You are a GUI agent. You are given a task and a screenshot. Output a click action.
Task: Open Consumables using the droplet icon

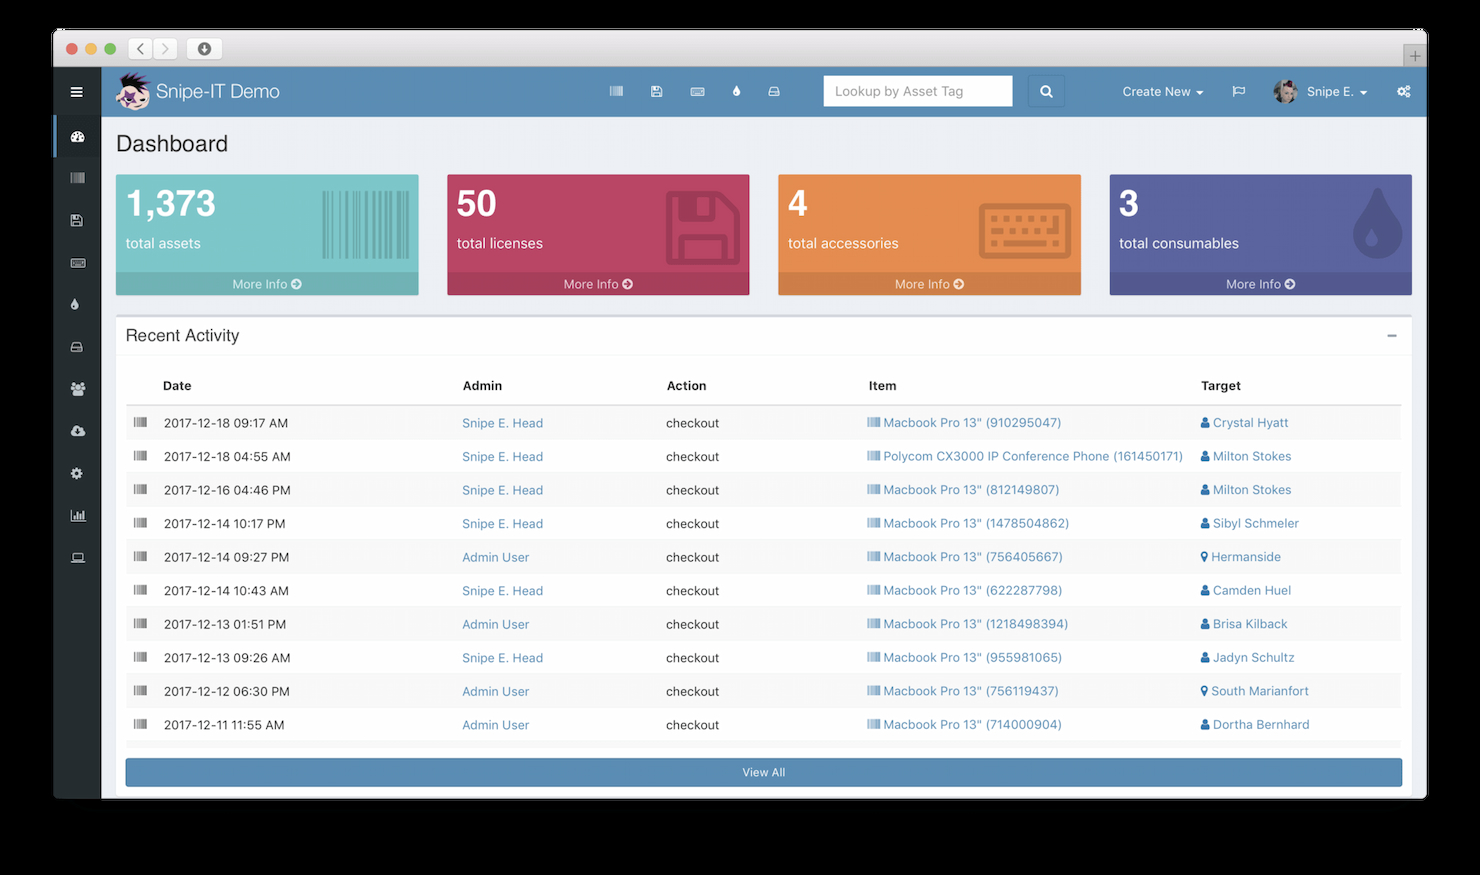click(x=736, y=91)
